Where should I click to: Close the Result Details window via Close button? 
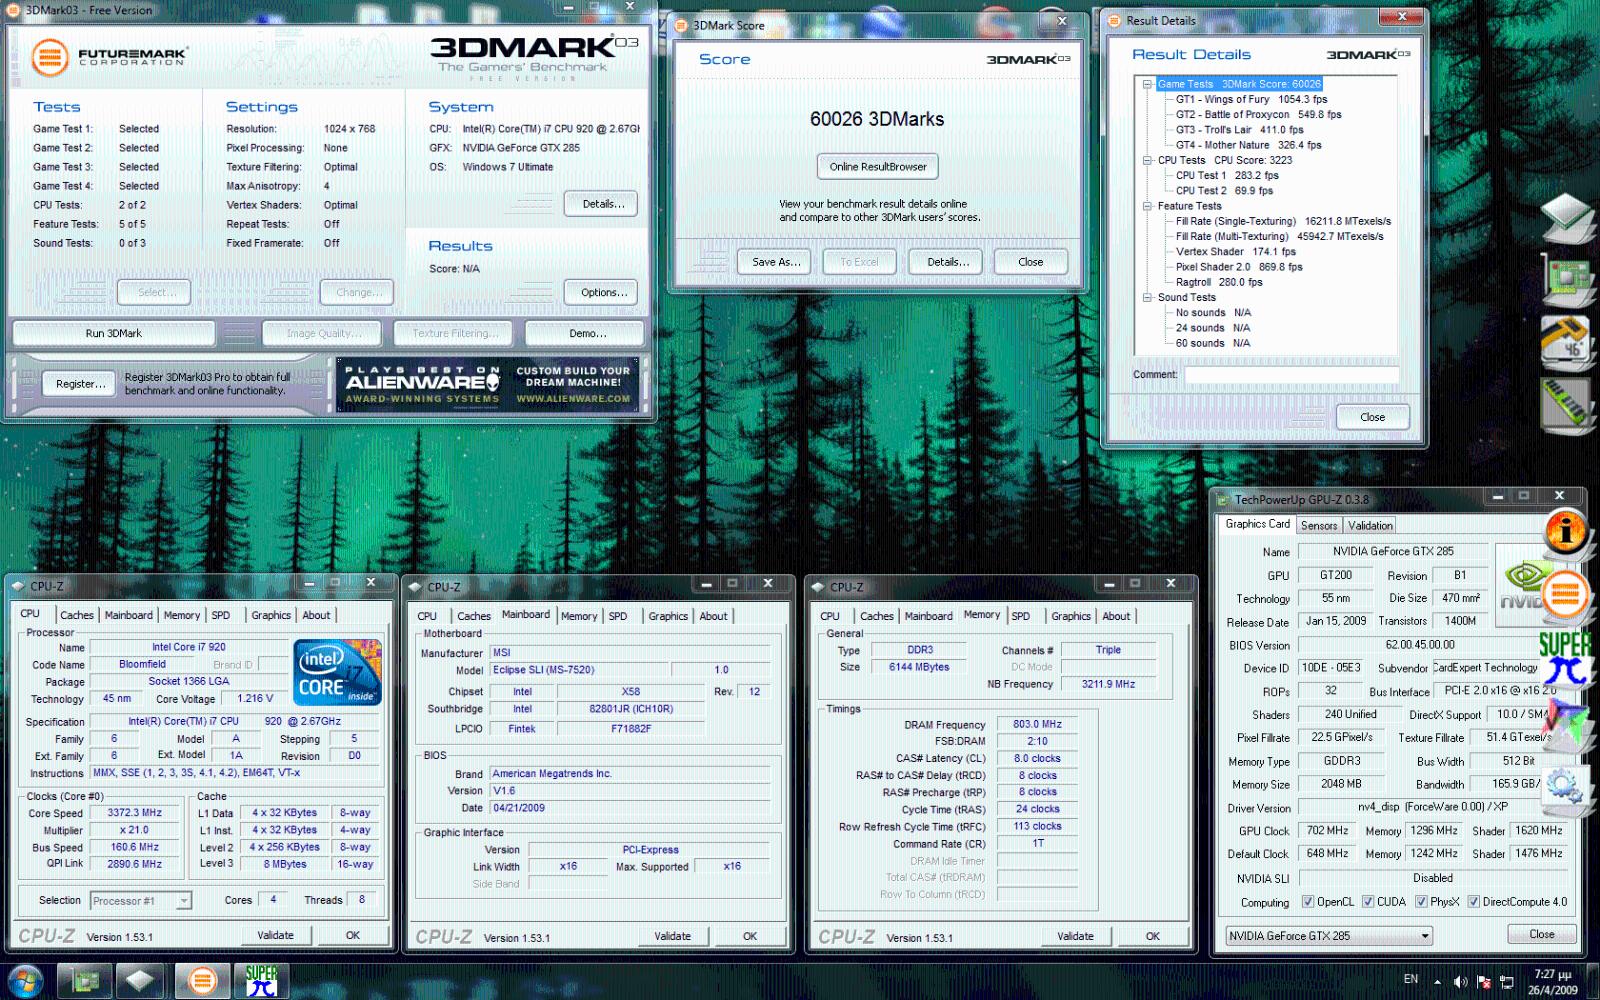1372,417
